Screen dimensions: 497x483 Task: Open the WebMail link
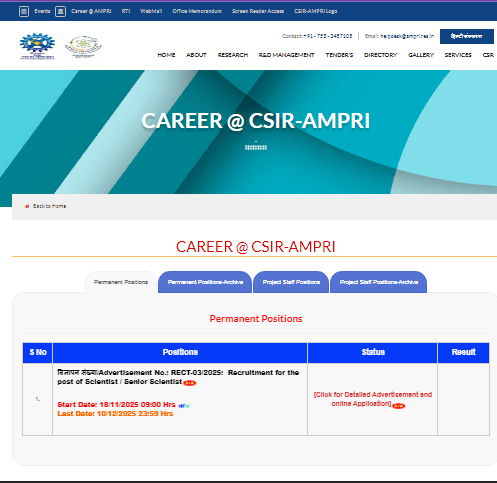coord(151,11)
